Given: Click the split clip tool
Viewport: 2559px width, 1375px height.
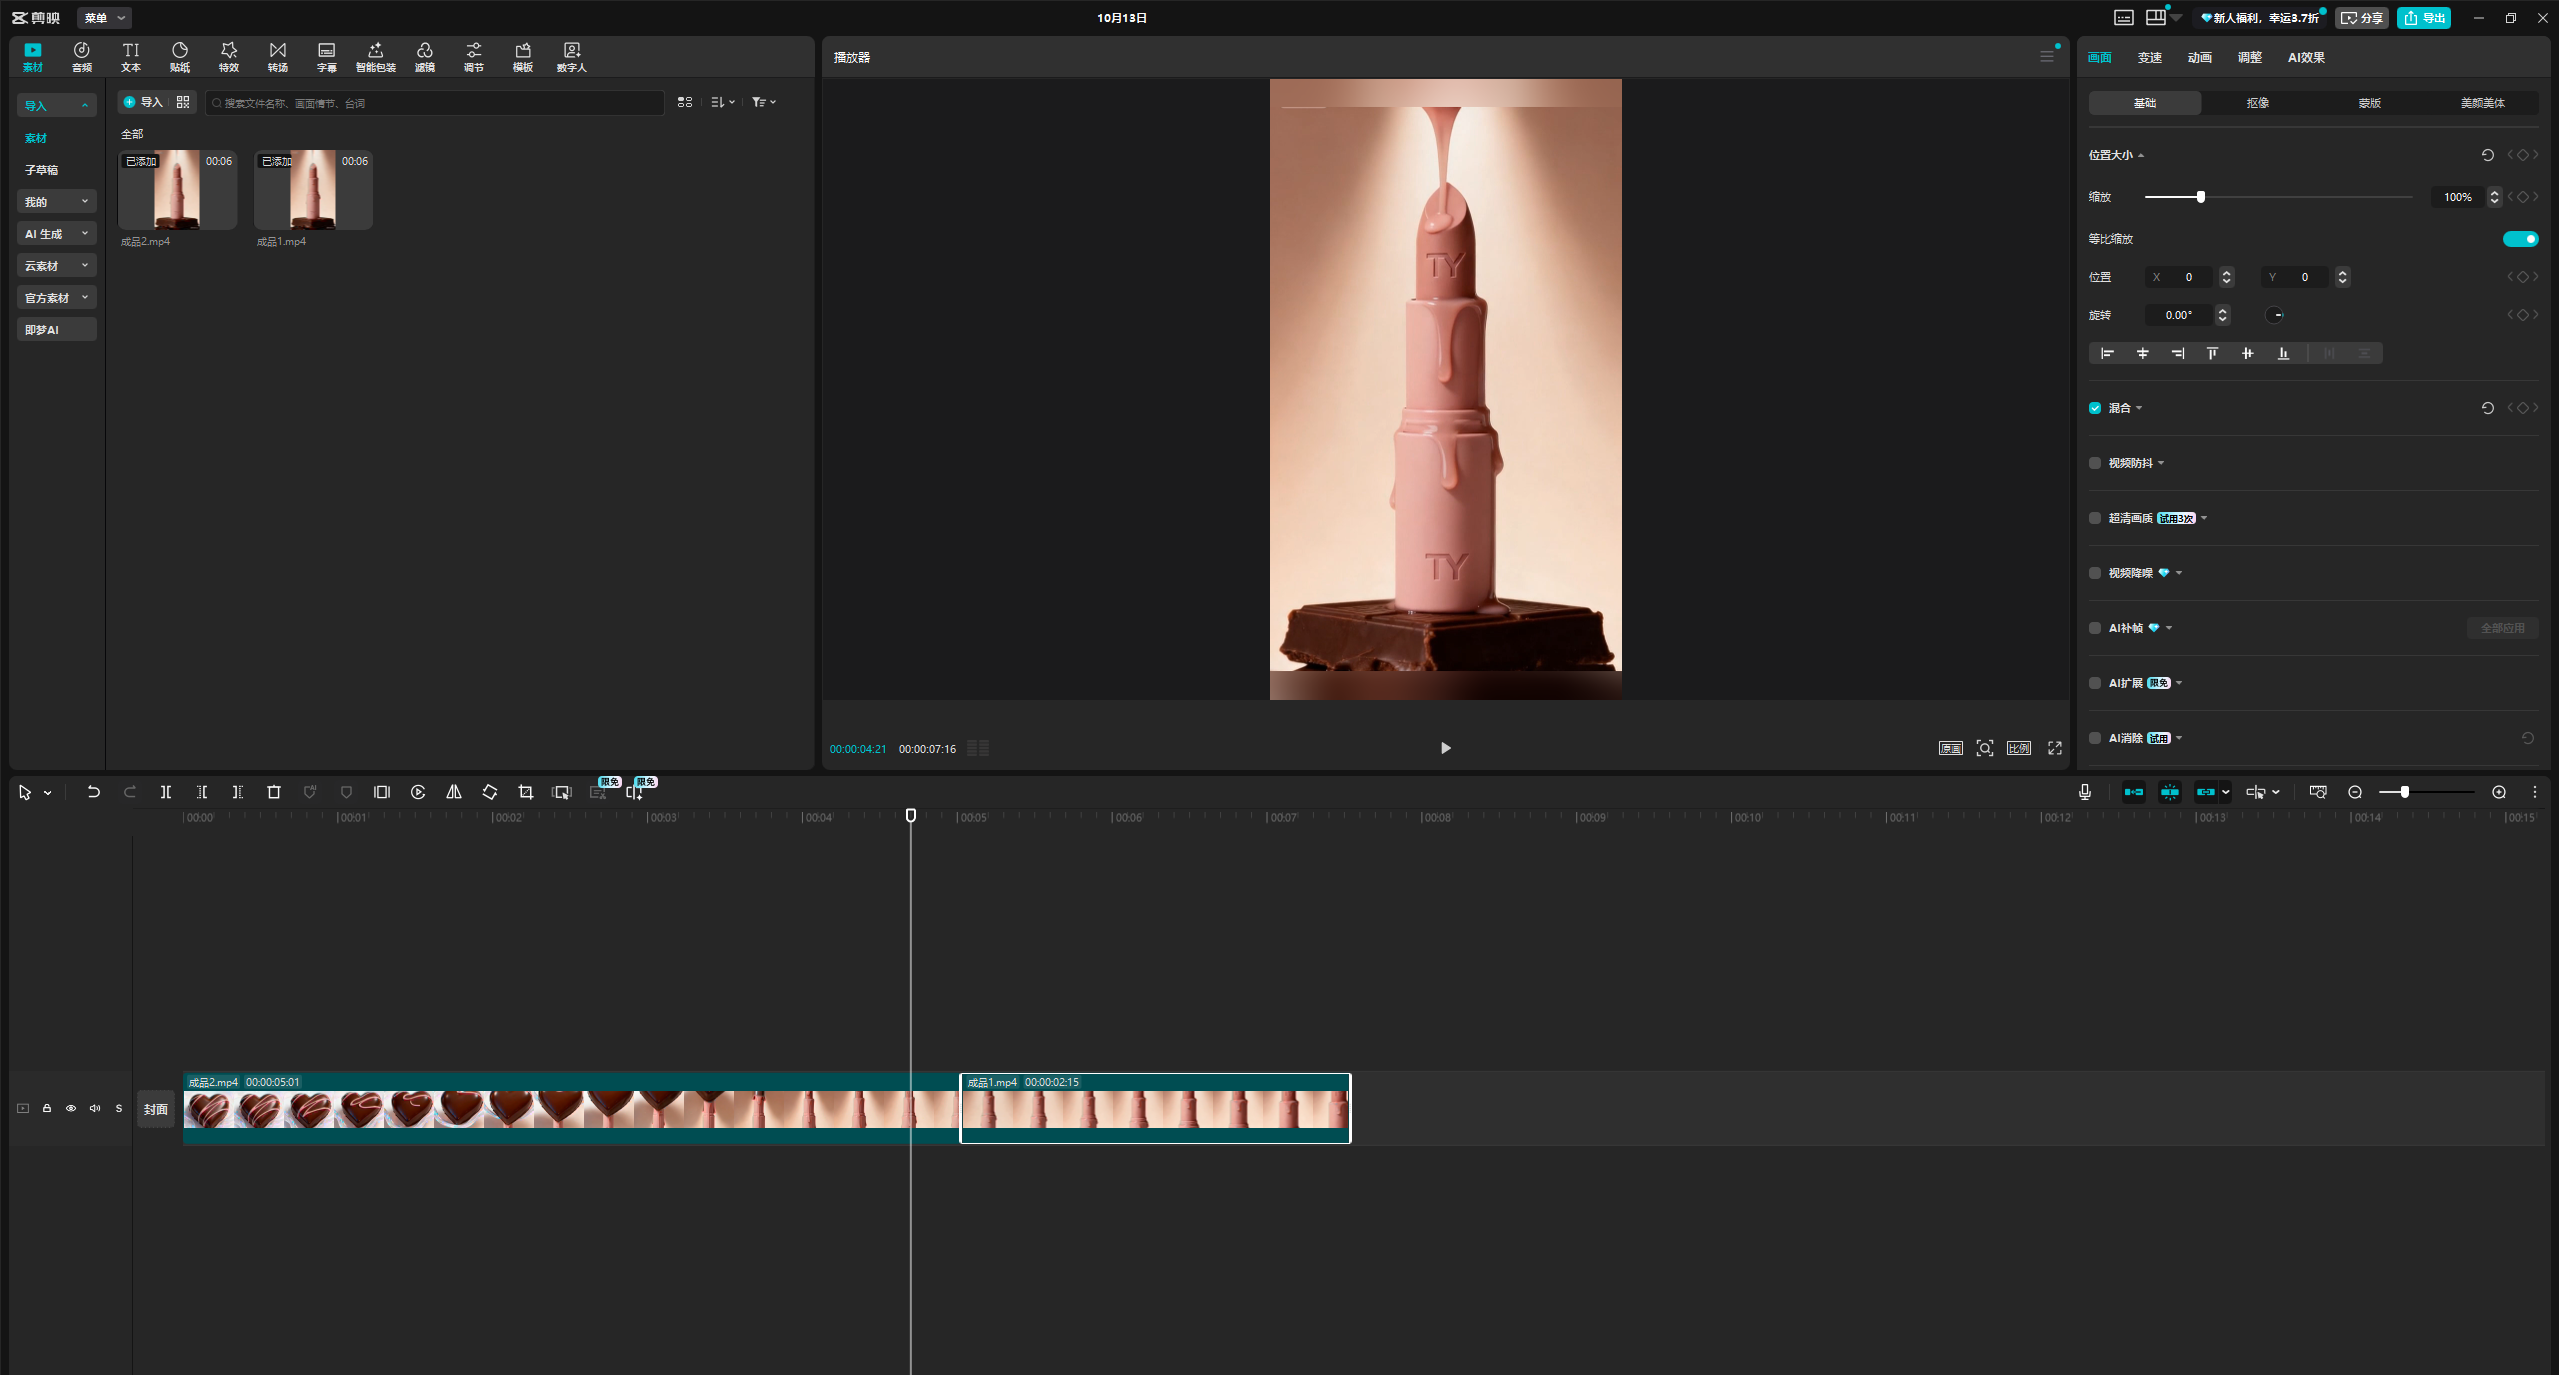Looking at the screenshot, I should tap(166, 792).
